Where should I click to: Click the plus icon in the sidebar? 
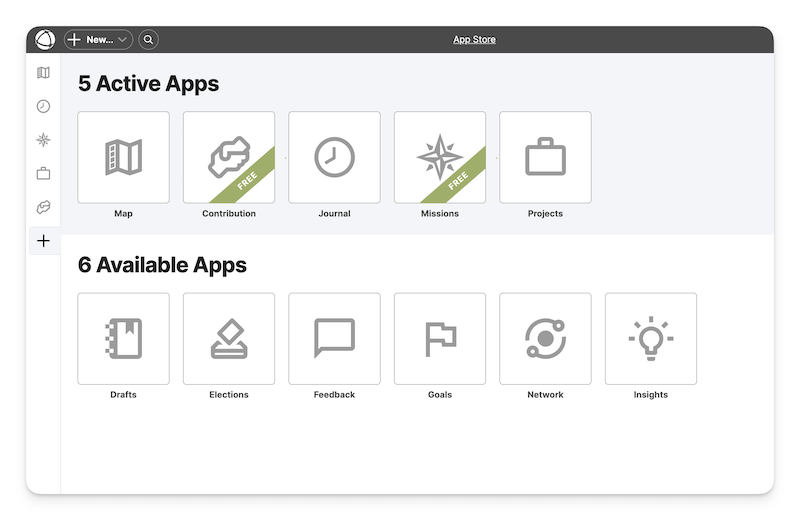(43, 241)
